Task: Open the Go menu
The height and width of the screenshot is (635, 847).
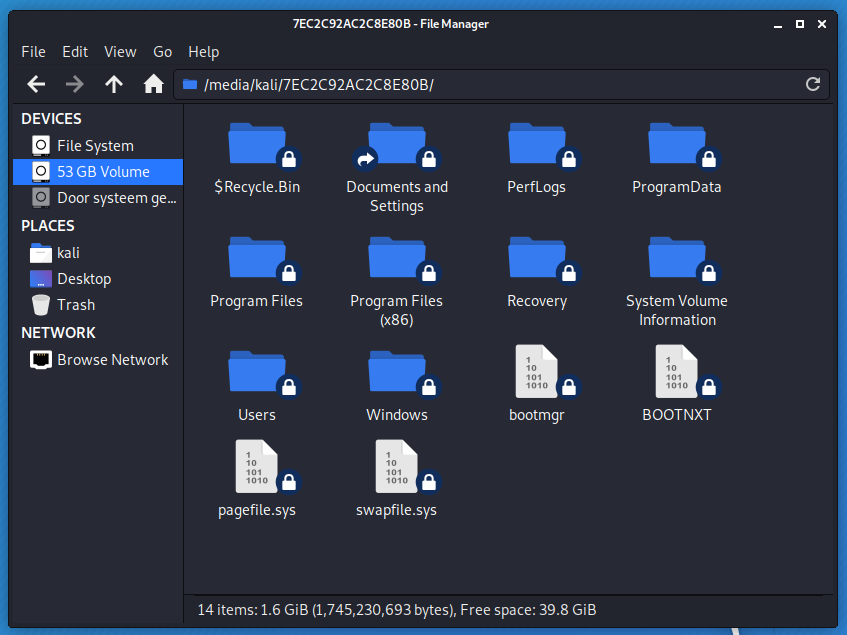Action: click(x=163, y=52)
